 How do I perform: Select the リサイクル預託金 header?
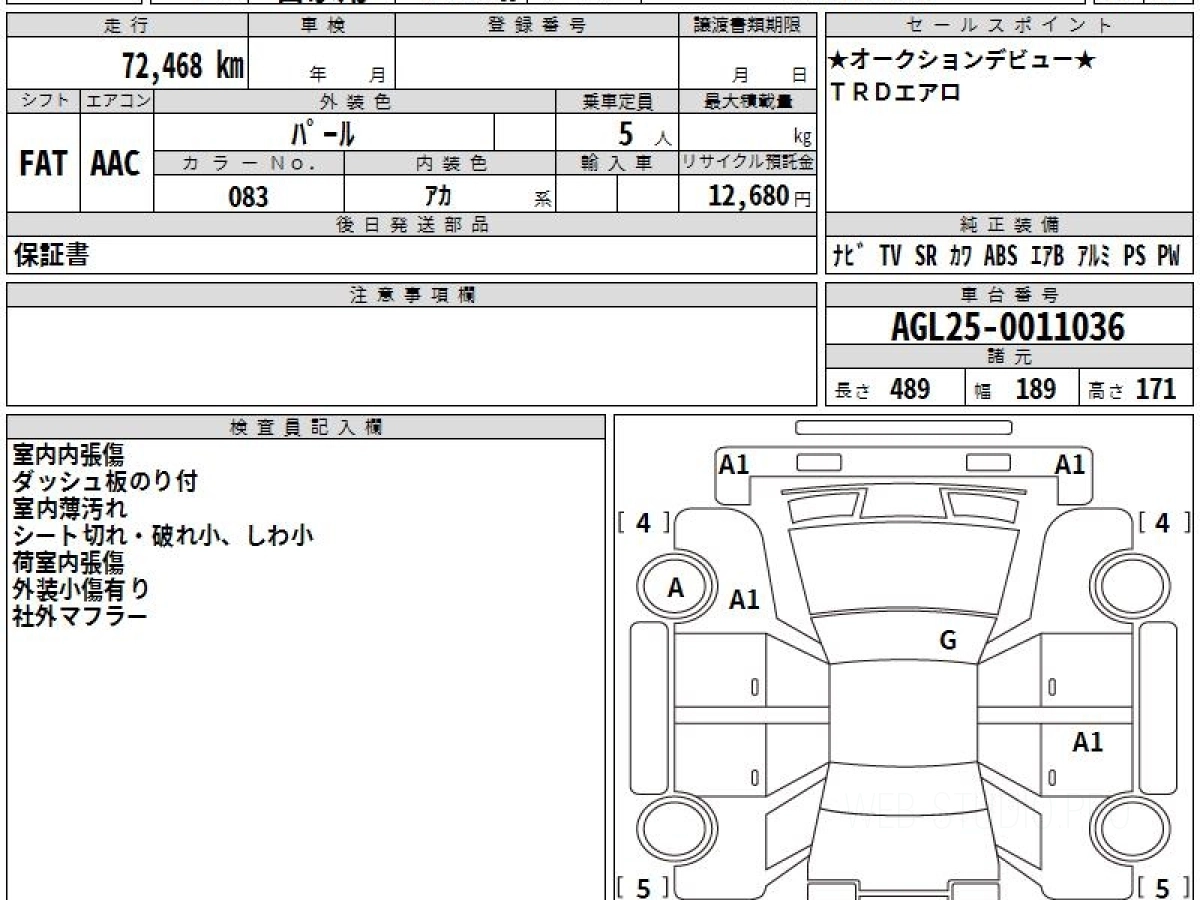pyautogui.click(x=748, y=163)
